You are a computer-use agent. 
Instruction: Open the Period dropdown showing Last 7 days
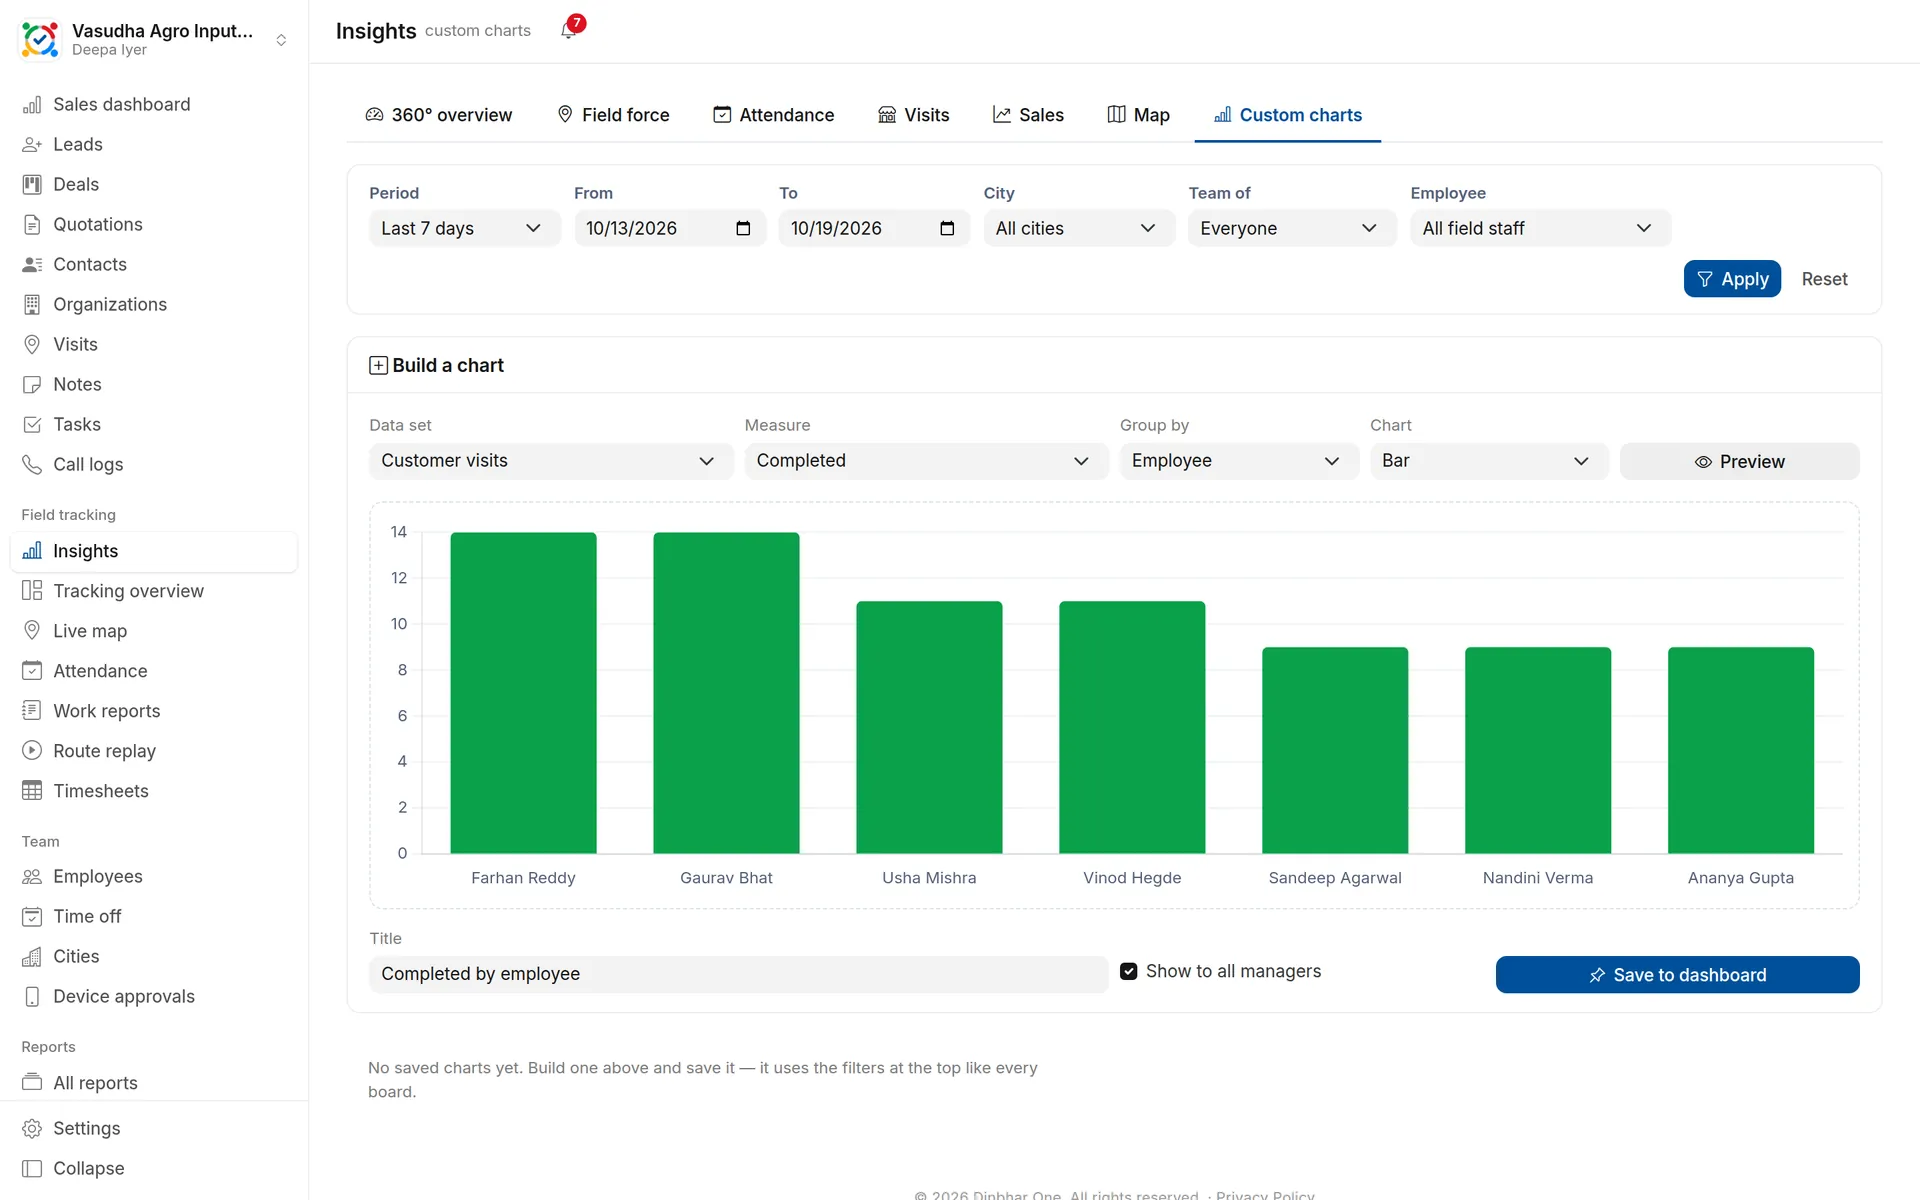(464, 228)
